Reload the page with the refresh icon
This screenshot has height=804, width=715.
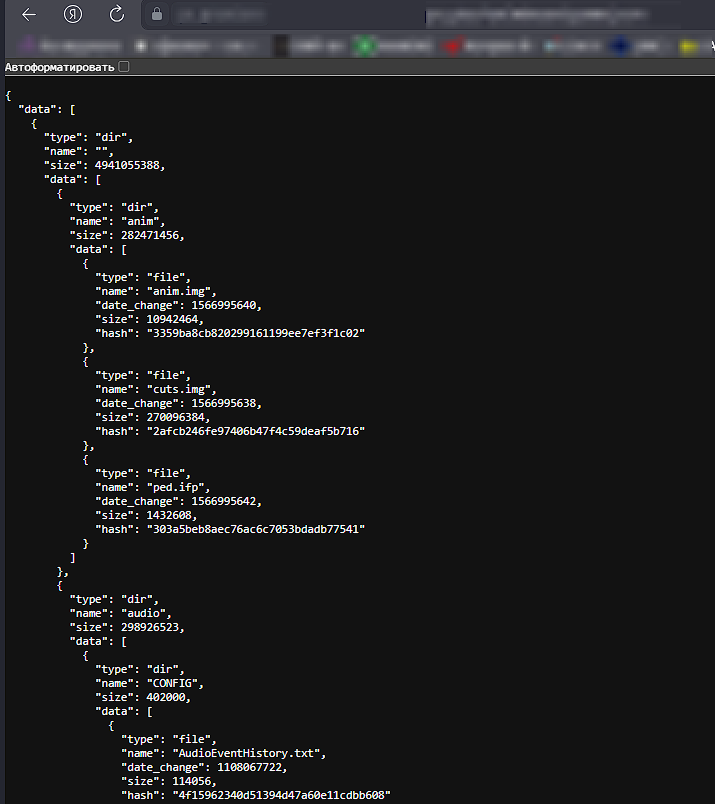click(116, 15)
